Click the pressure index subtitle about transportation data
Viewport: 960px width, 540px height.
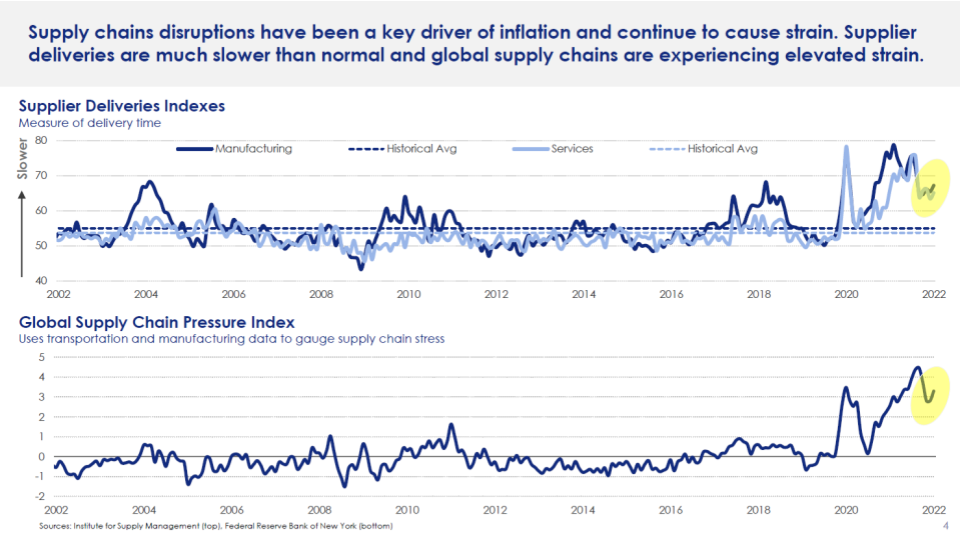pos(231,339)
